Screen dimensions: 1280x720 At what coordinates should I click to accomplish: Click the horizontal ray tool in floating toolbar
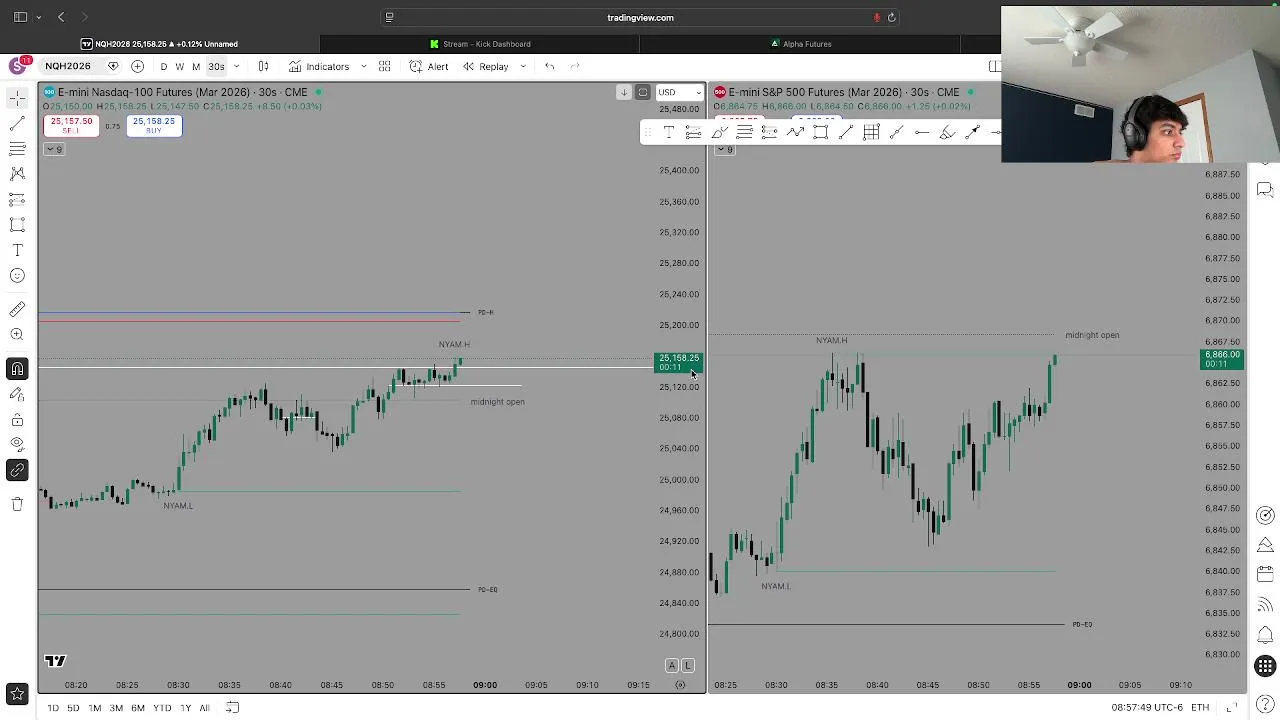click(922, 132)
